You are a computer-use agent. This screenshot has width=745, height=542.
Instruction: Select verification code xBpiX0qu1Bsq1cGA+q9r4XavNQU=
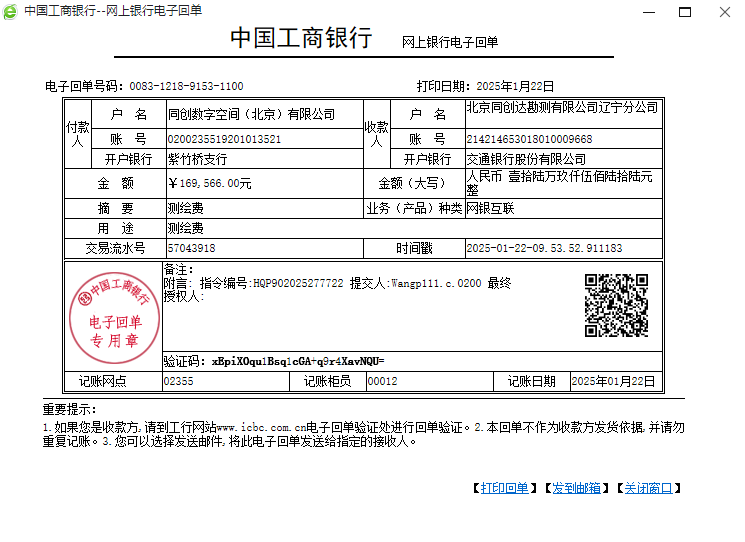click(x=298, y=361)
